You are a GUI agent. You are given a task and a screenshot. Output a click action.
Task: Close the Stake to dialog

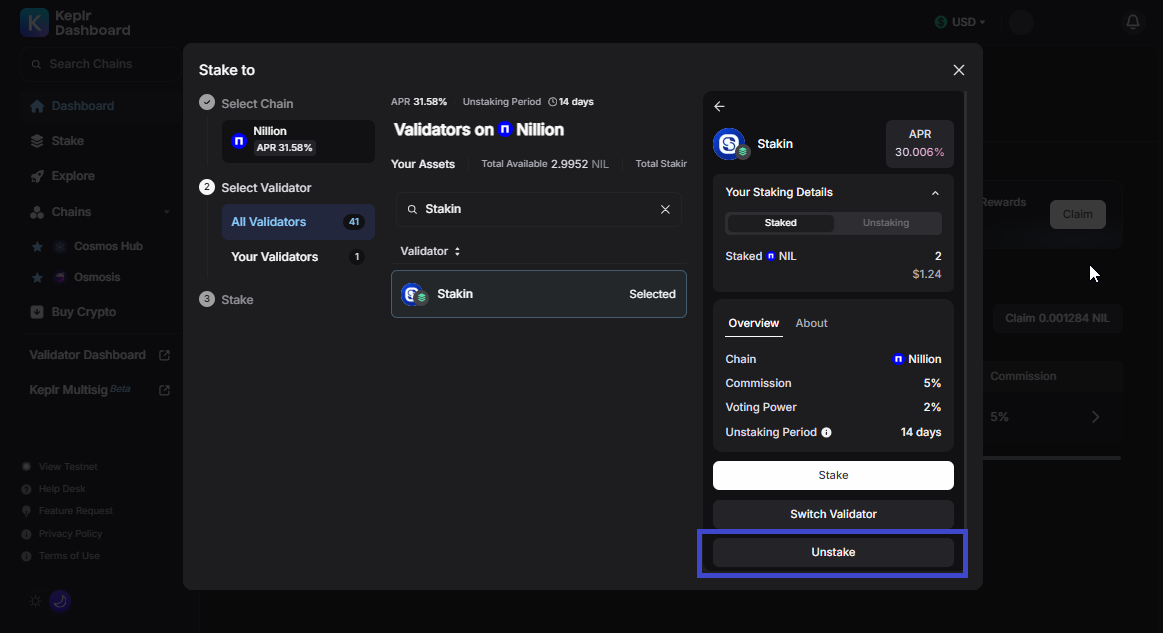959,70
